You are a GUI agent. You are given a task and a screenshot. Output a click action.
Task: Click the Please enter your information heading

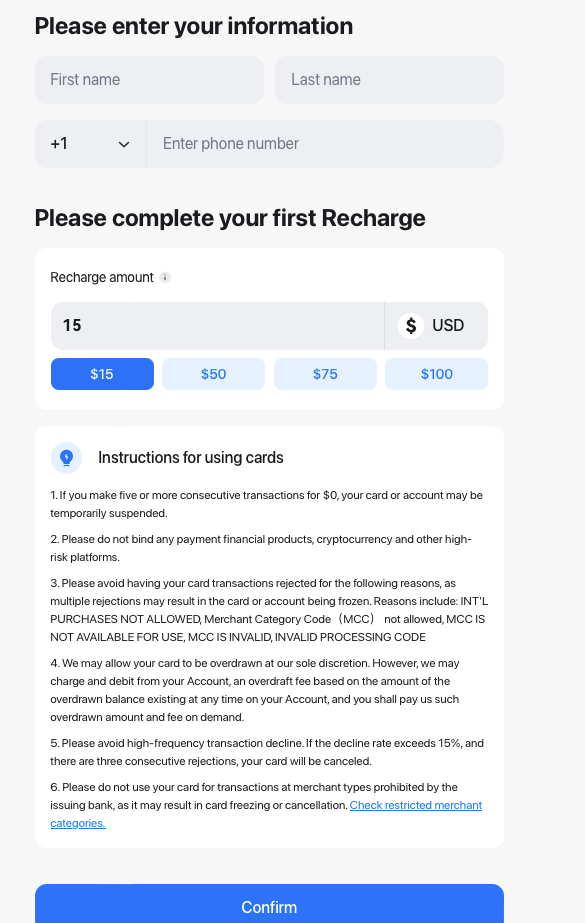point(194,26)
